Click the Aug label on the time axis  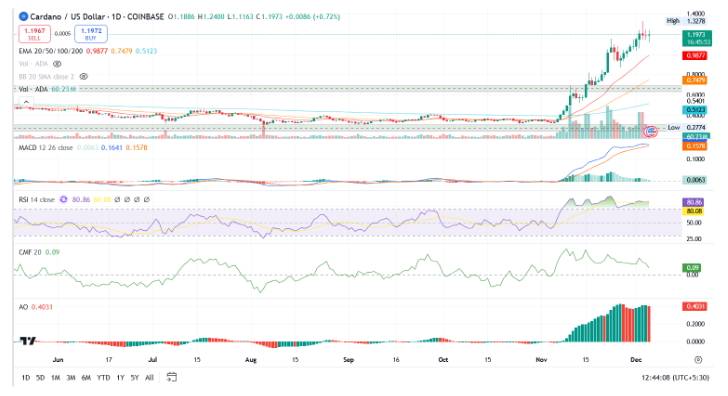click(x=251, y=360)
